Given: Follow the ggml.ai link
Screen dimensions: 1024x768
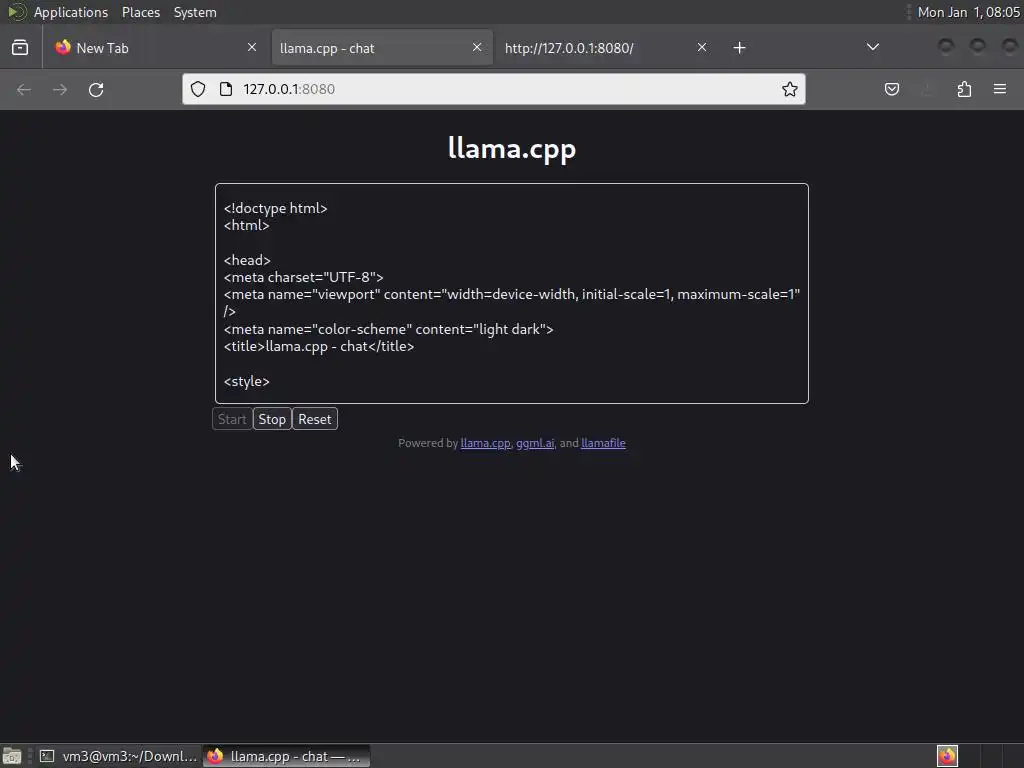Looking at the screenshot, I should 535,443.
